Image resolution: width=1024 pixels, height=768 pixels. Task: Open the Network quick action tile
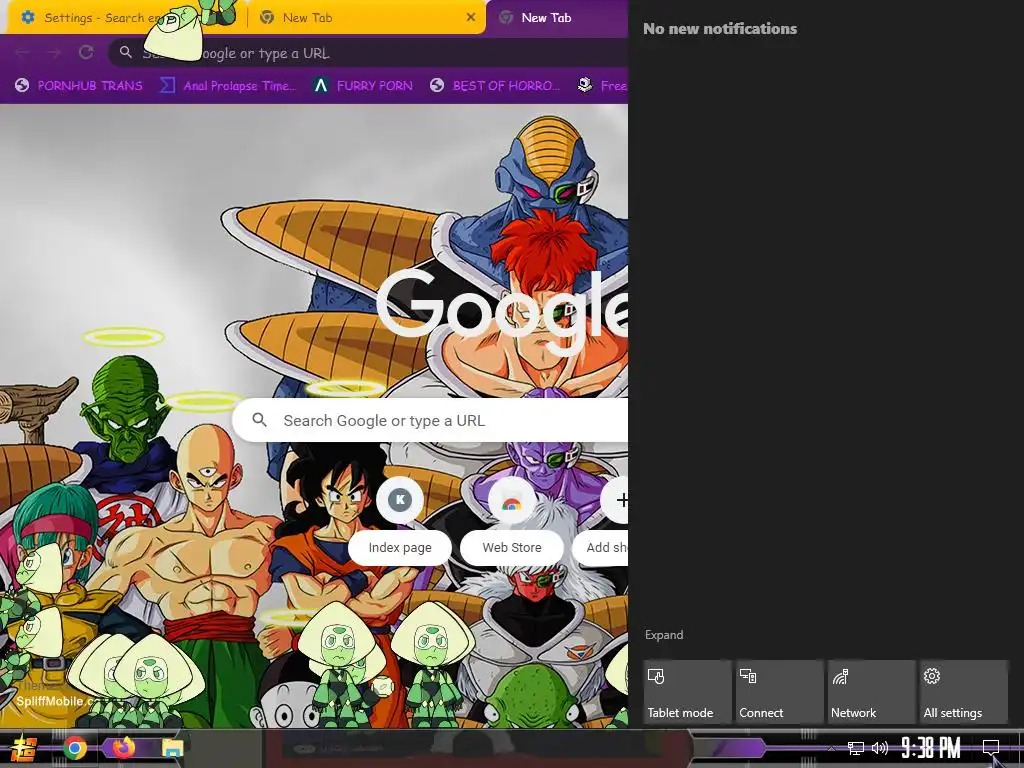coord(871,692)
